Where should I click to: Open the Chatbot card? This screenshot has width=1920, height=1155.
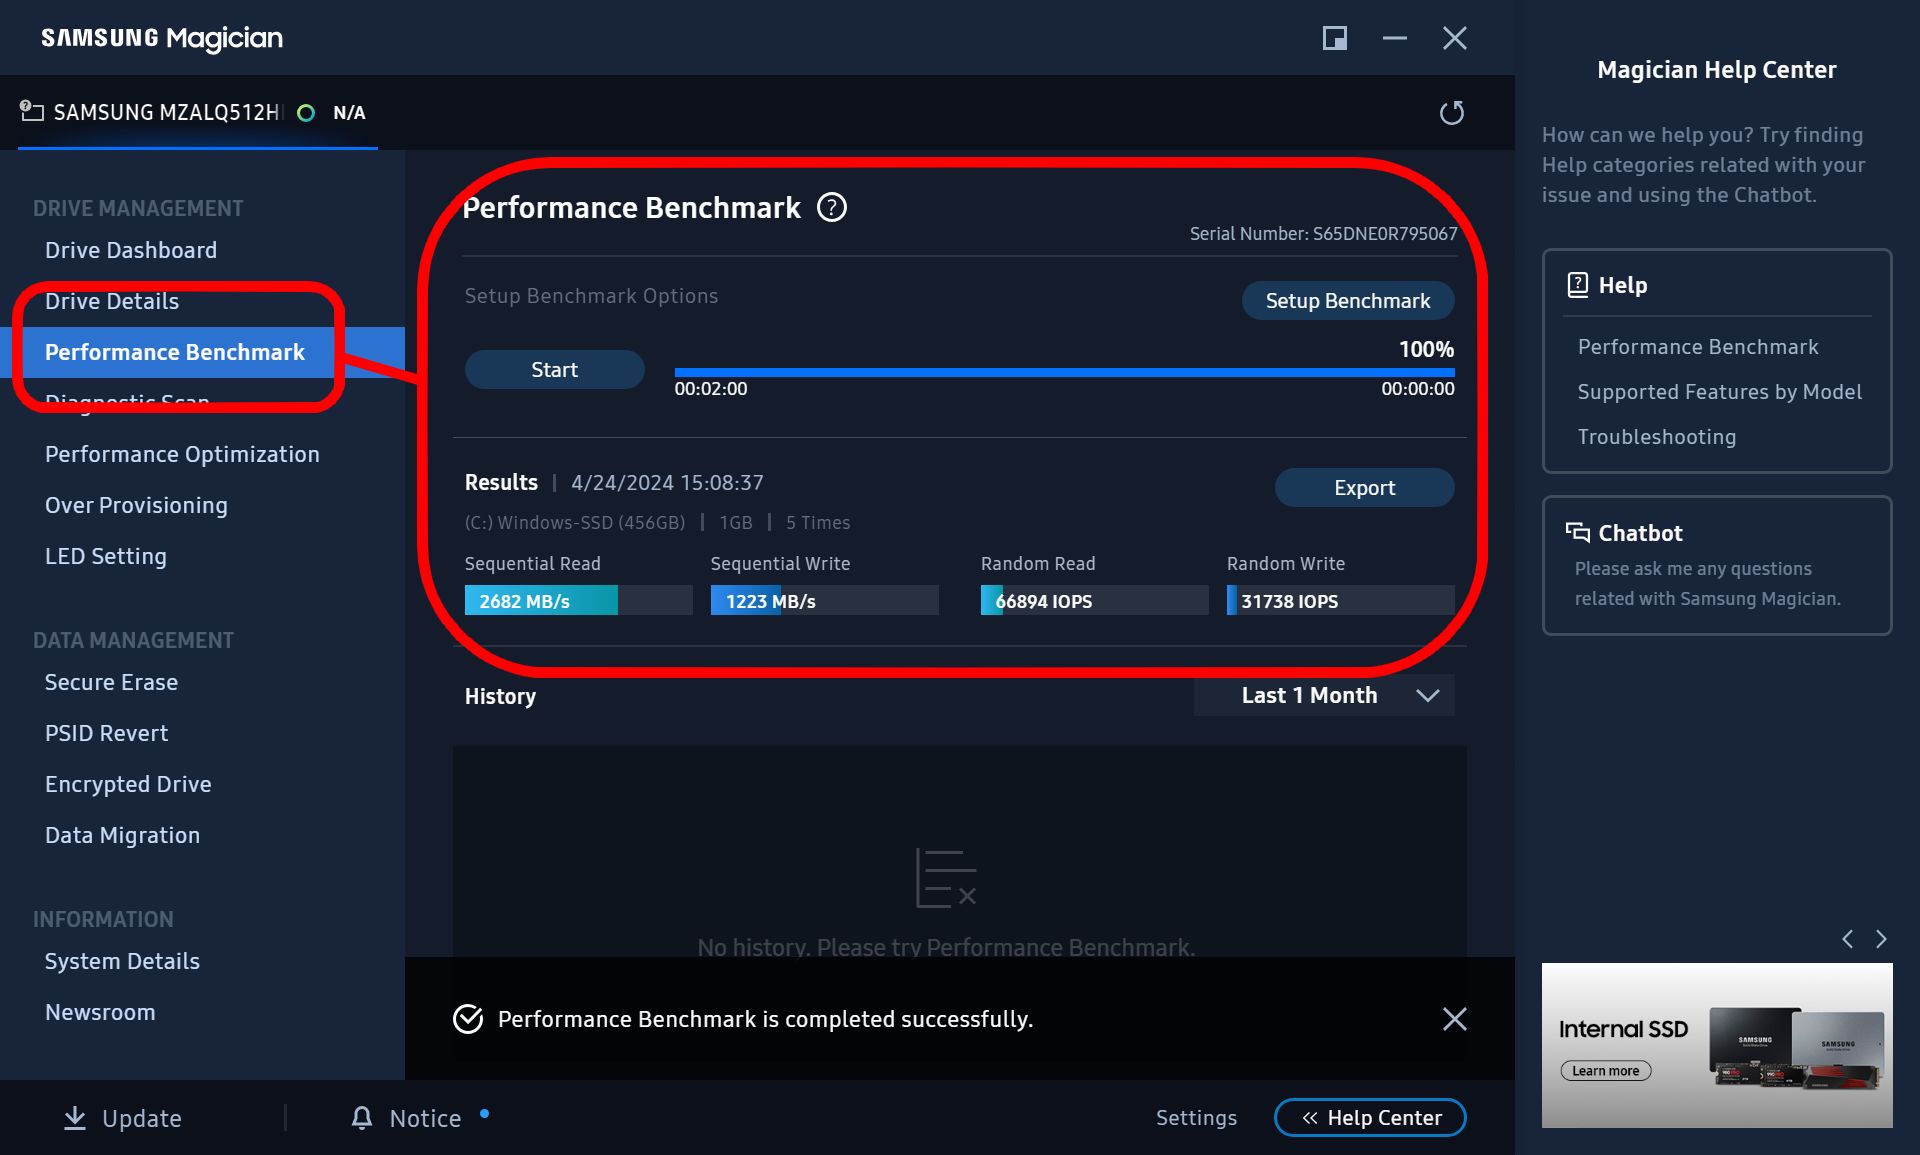tap(1717, 565)
